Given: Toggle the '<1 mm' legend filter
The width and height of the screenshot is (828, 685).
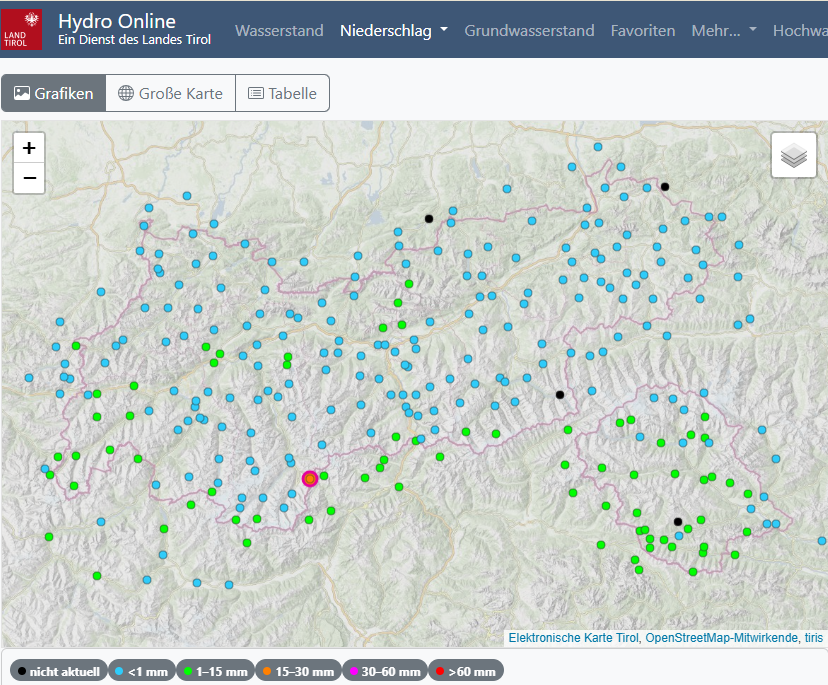Looking at the screenshot, I should [142, 671].
